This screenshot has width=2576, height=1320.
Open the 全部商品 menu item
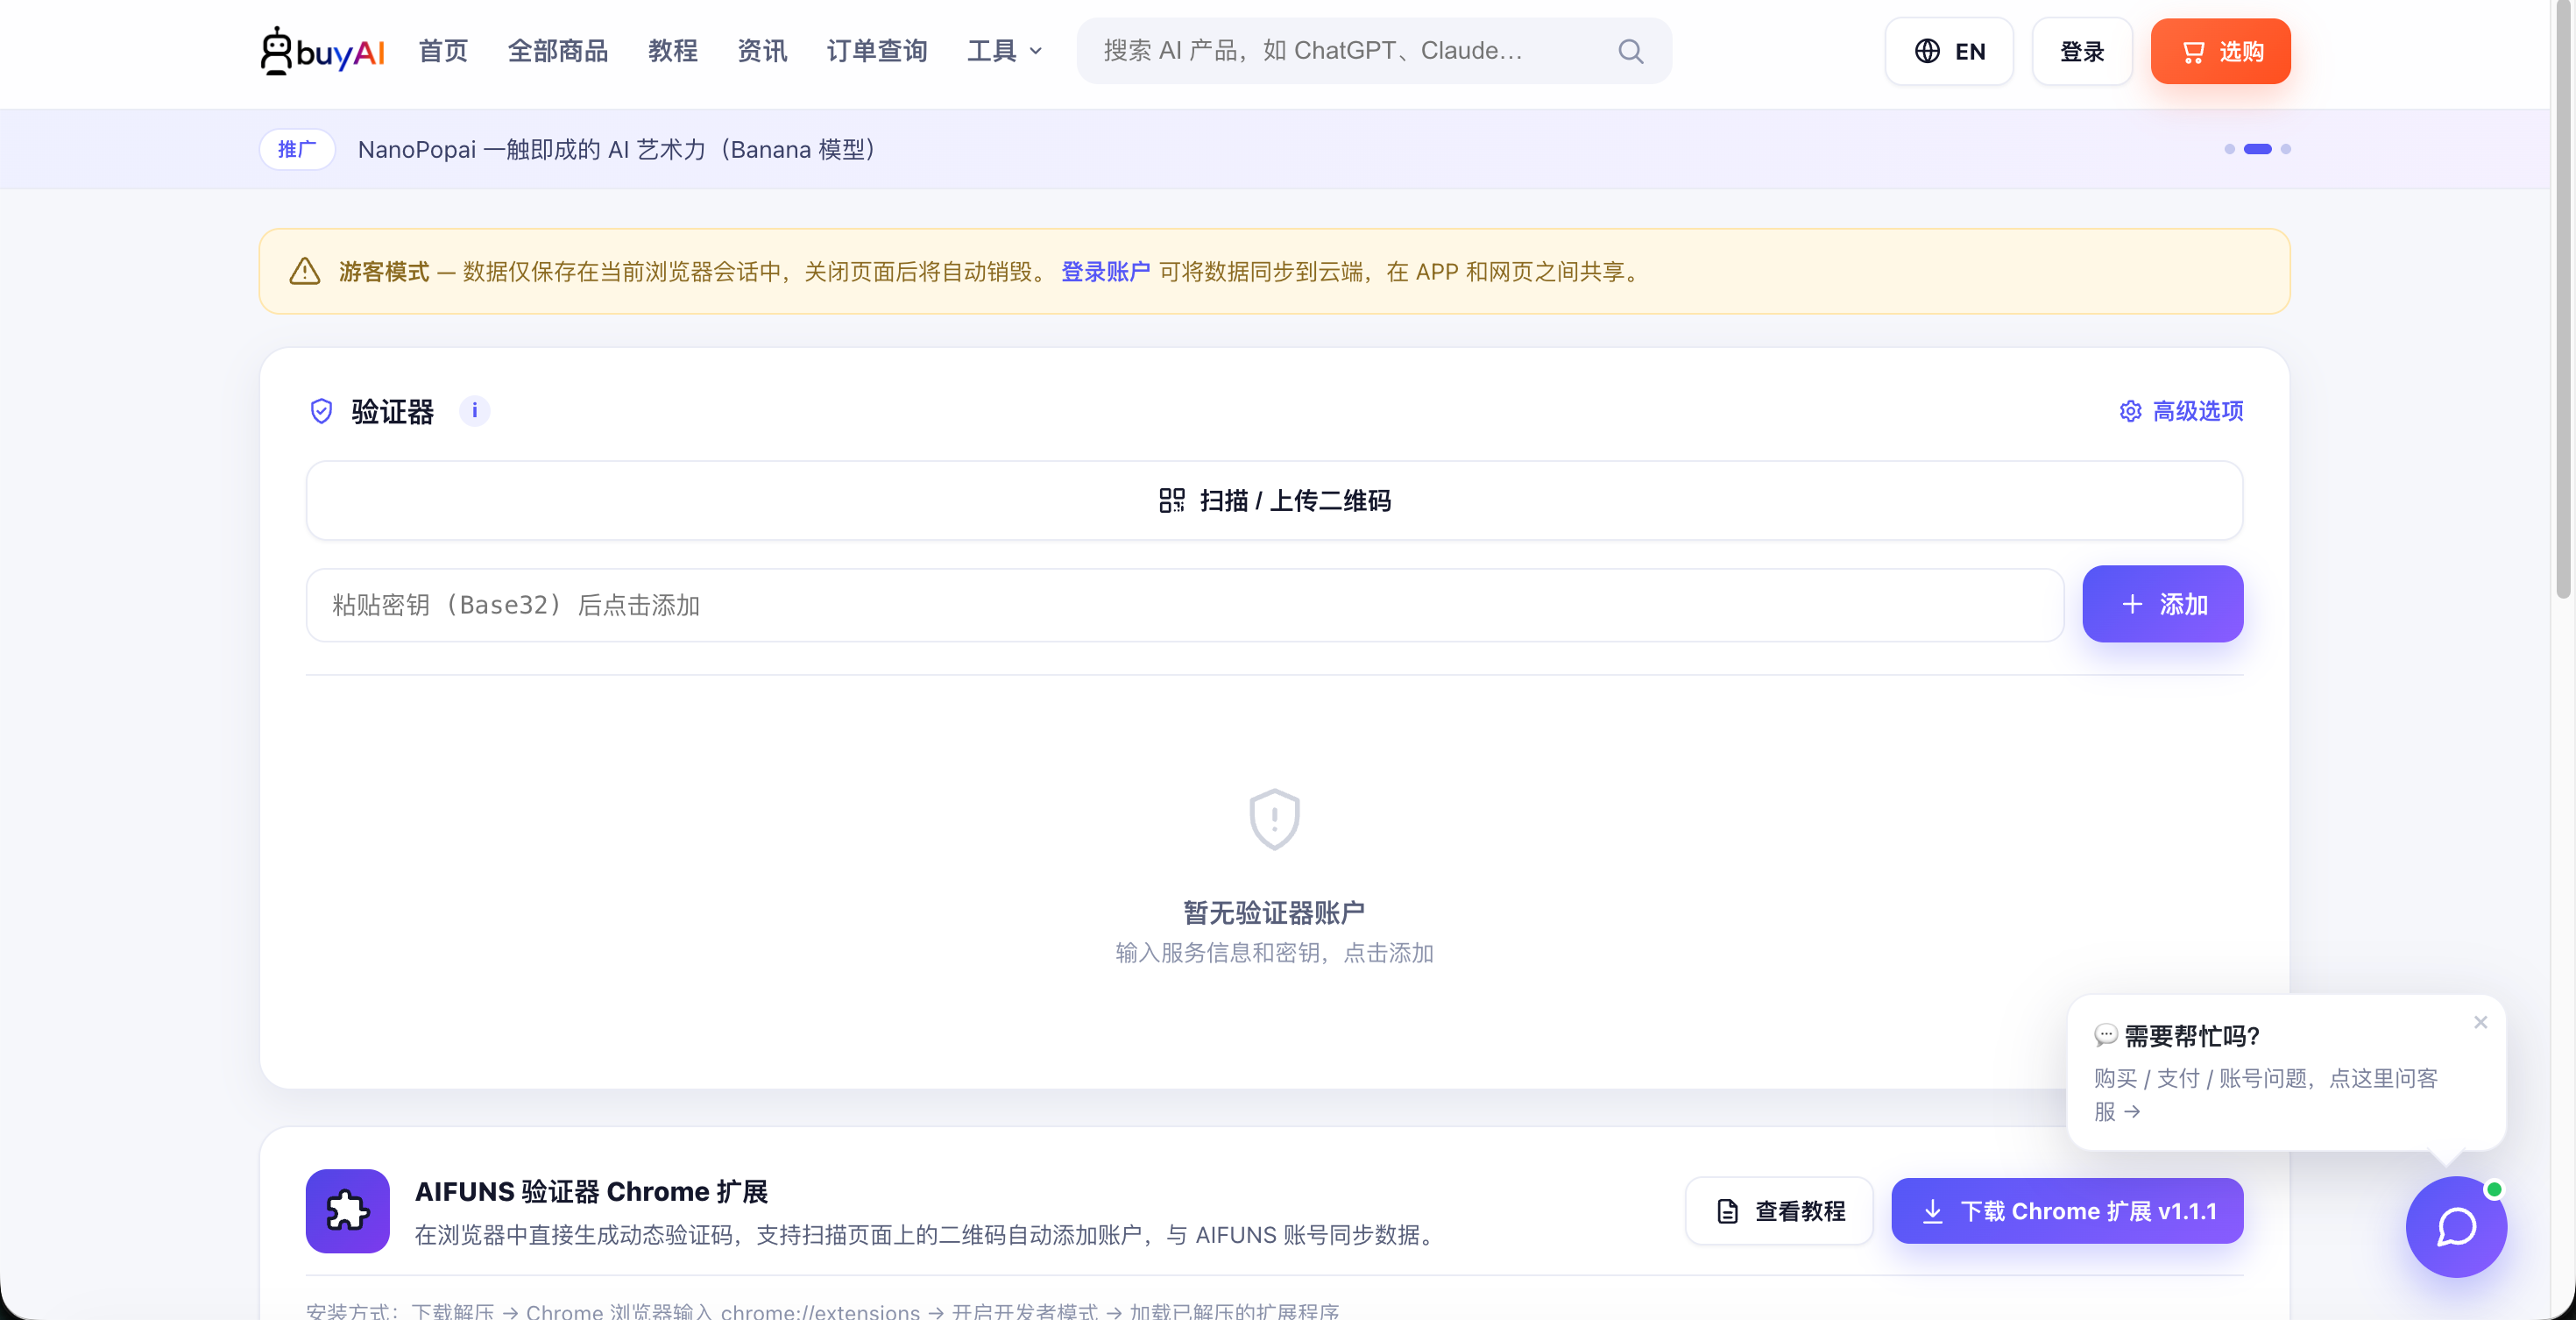click(x=558, y=51)
